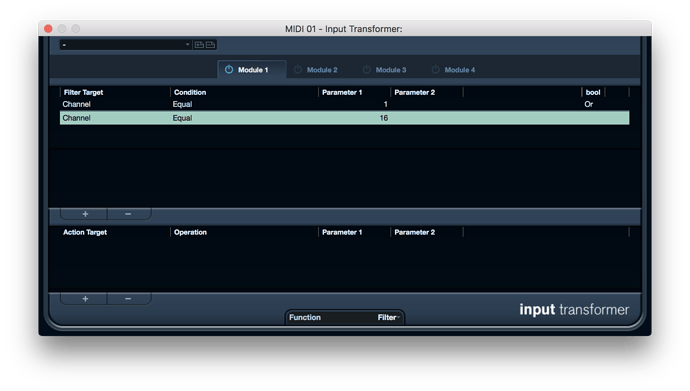Click Parameter 1 value 1
The image size is (690, 391).
(x=385, y=104)
